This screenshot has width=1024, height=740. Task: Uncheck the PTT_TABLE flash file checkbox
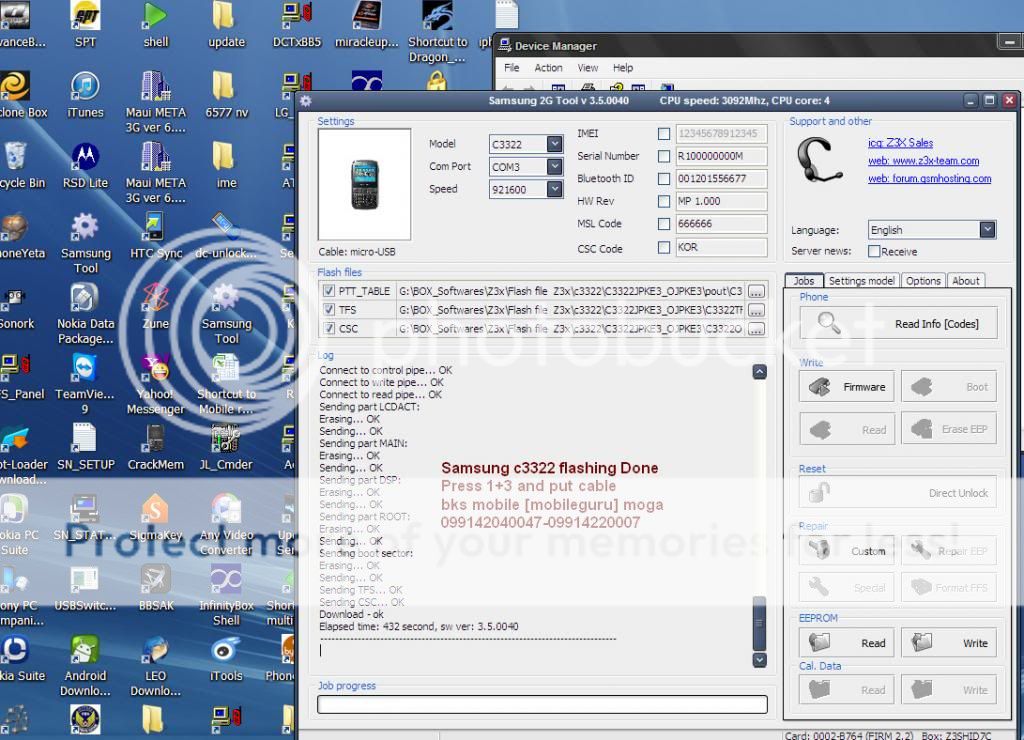(x=329, y=291)
